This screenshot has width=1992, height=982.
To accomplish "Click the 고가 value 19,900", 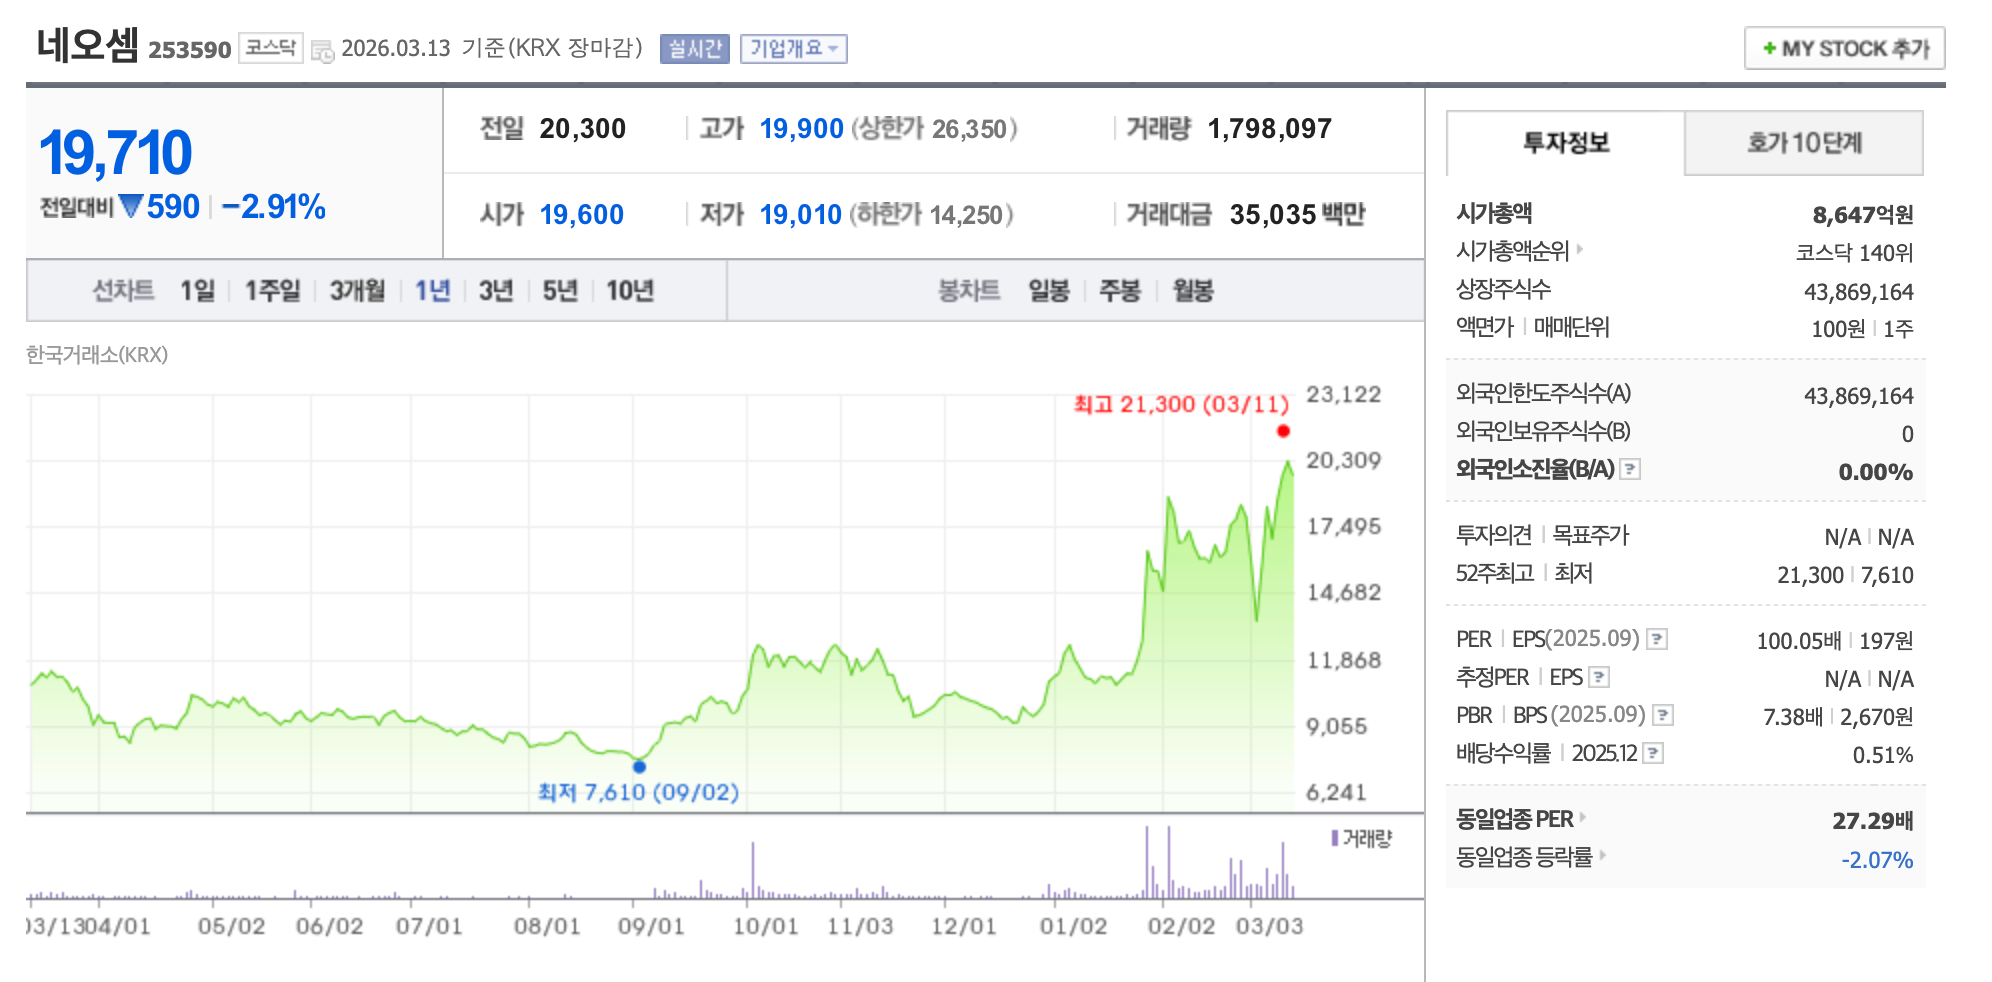I will tap(802, 129).
